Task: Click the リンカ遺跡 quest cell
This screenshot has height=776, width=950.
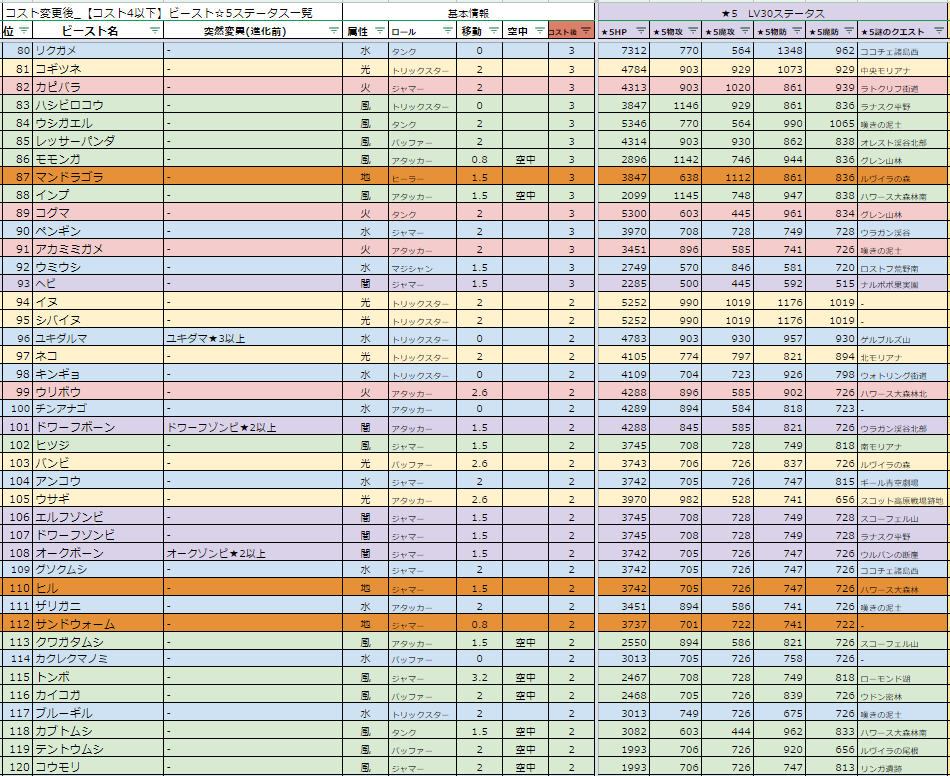Action: (x=902, y=767)
